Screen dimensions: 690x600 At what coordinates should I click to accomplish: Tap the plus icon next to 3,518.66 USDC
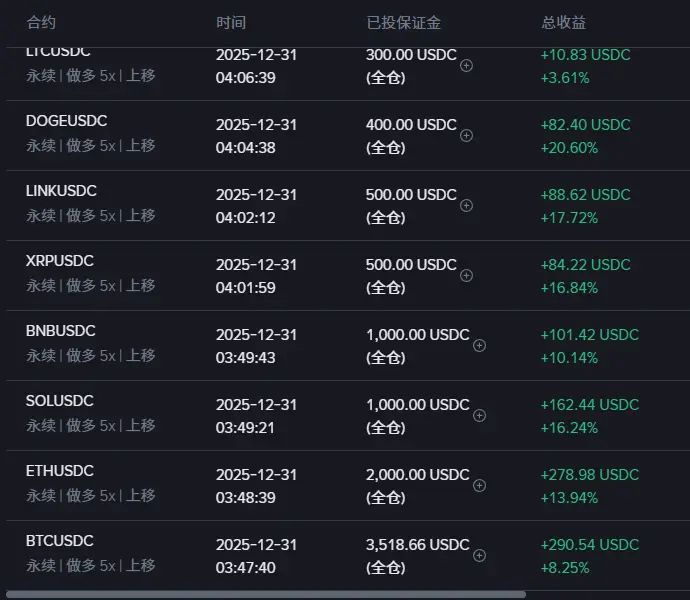coord(479,555)
